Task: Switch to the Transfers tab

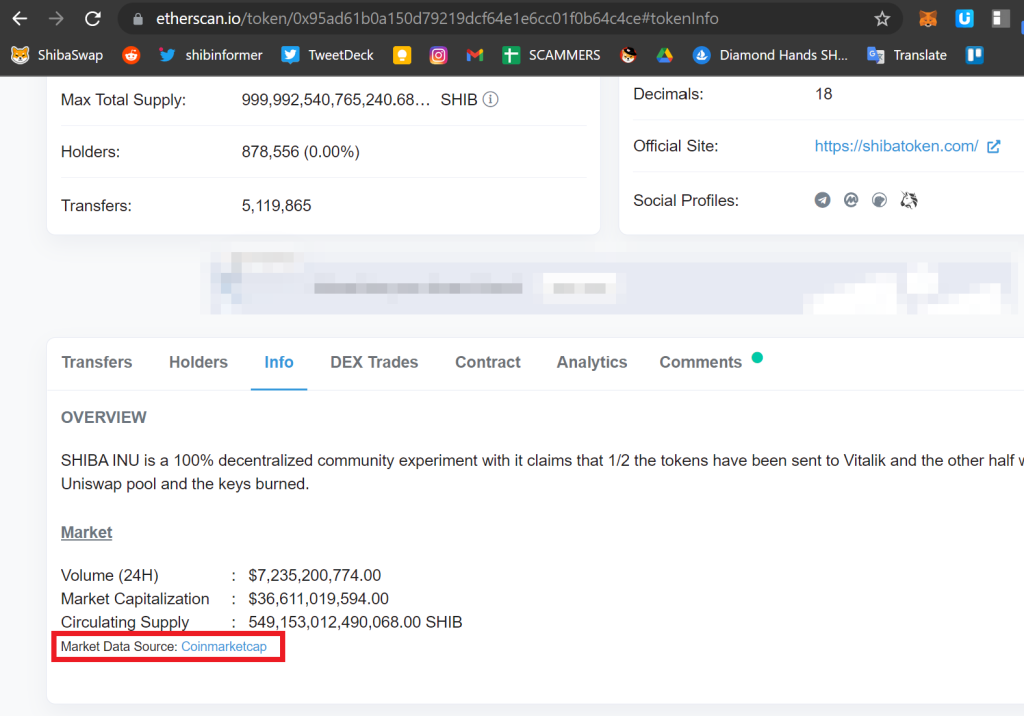Action: 97,362
